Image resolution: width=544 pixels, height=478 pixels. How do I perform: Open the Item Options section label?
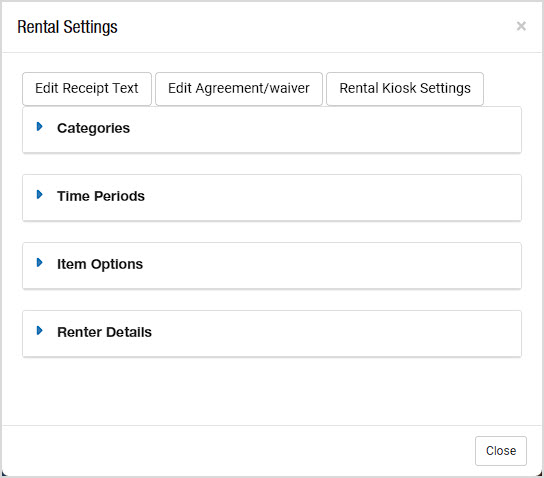[x=100, y=264]
